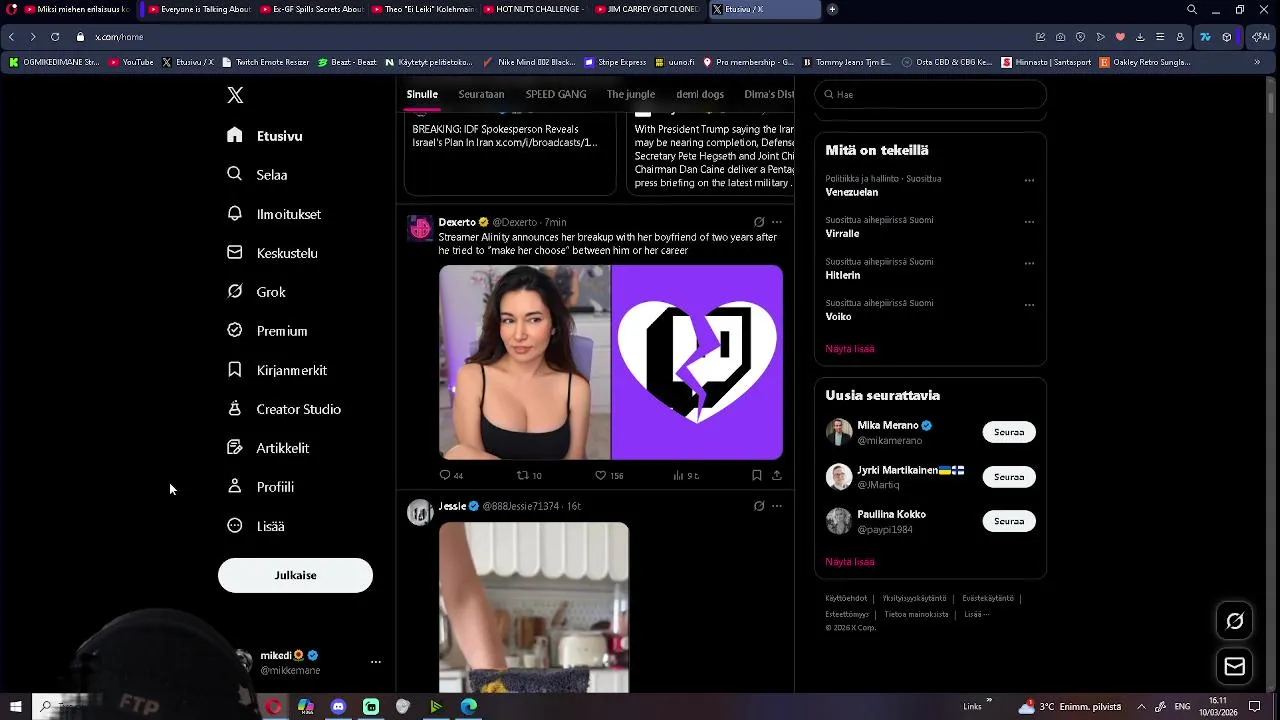Screen dimensions: 1280x720
Task: Open Alinity photo in Dexerto post
Action: click(x=524, y=362)
